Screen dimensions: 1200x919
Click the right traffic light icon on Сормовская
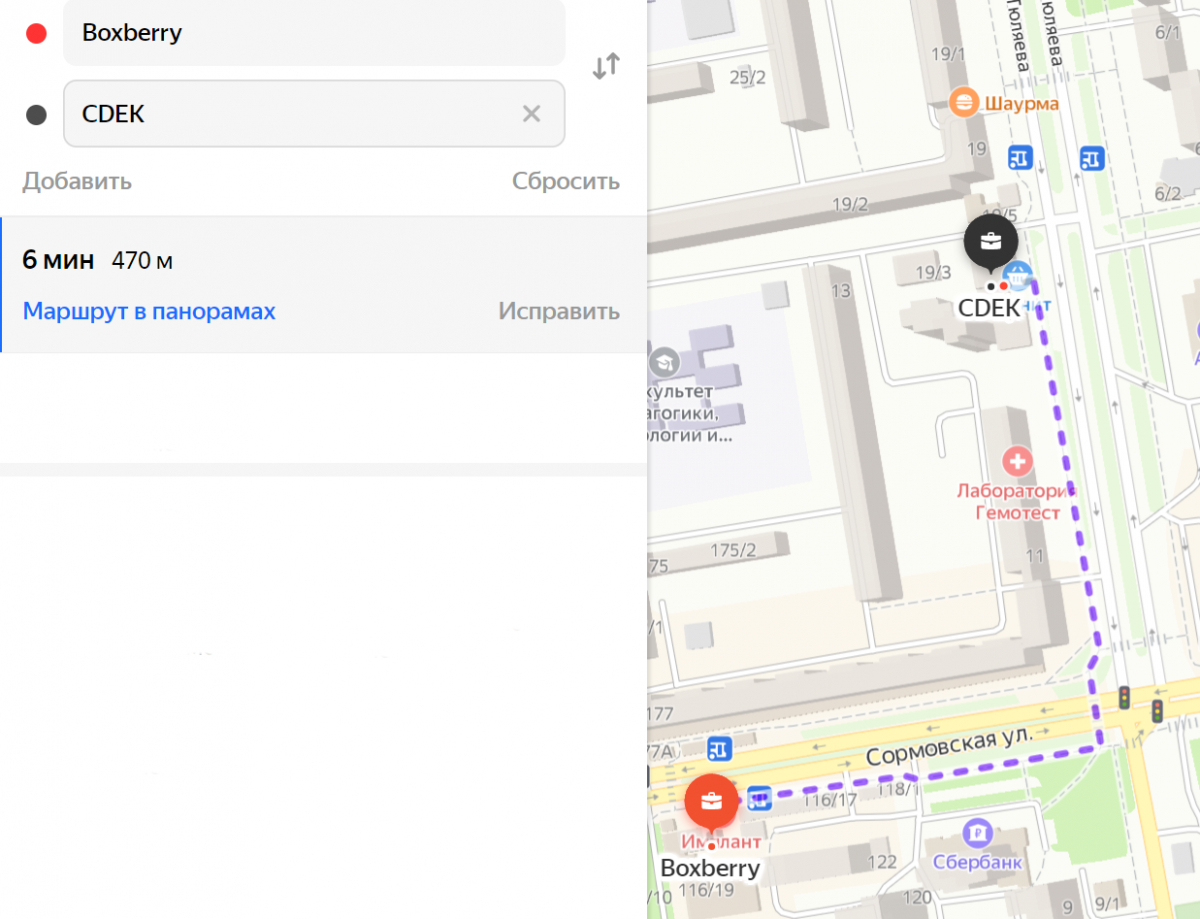pos(1158,711)
